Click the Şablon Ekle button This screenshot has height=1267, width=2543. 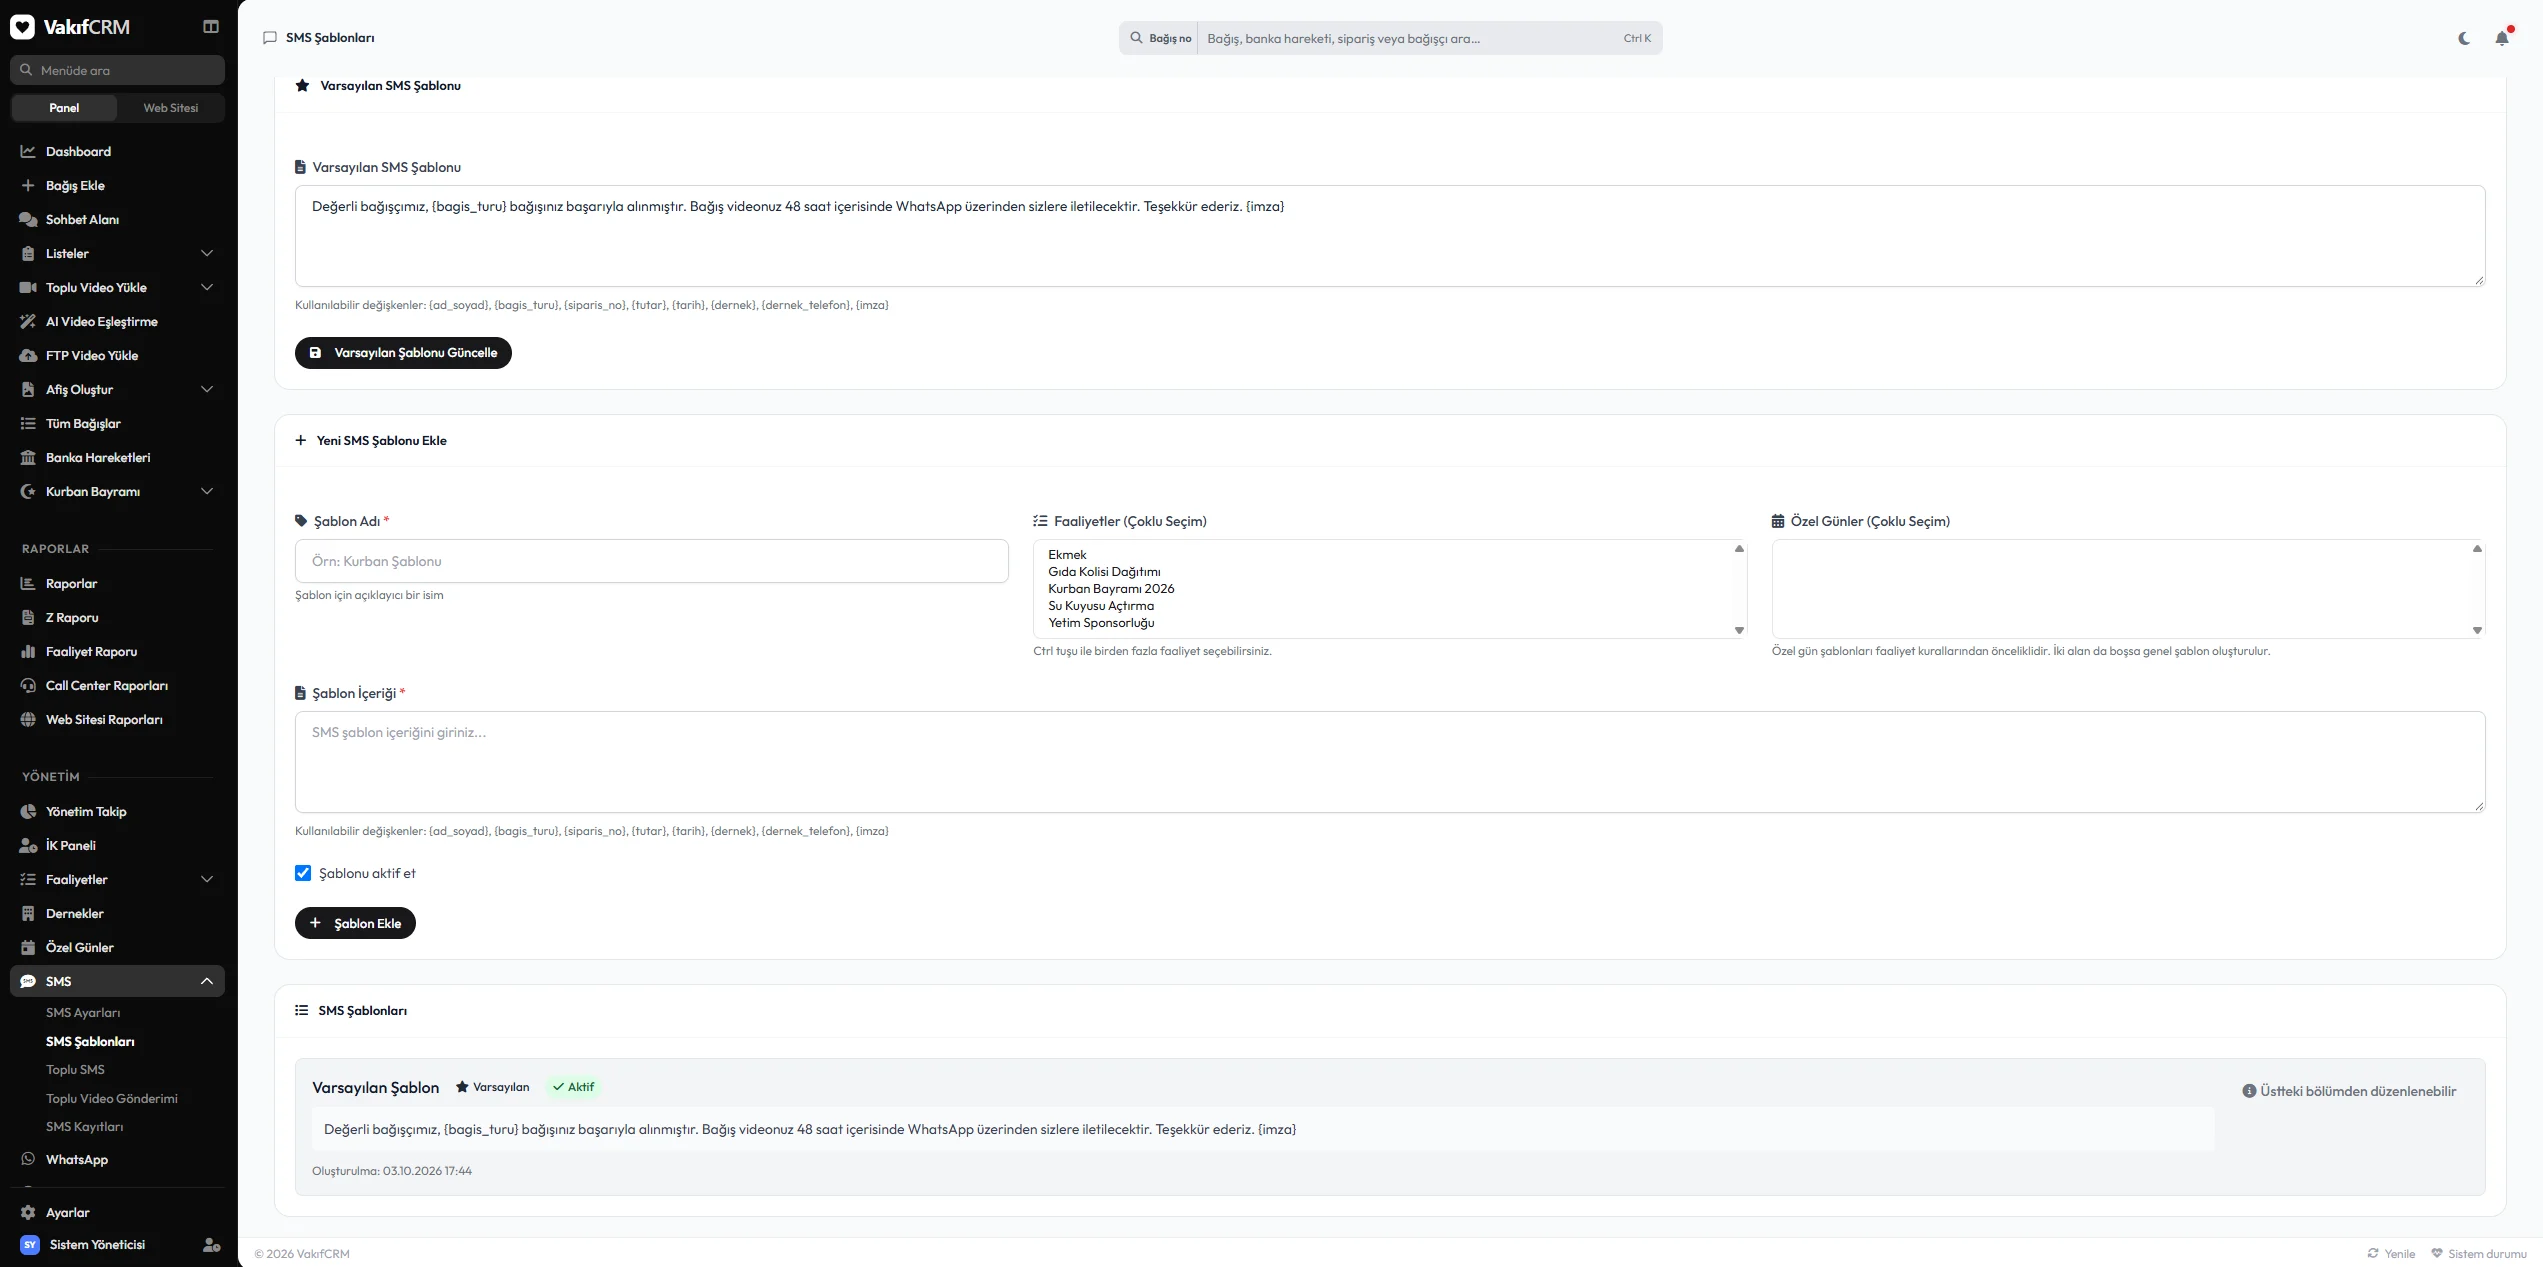pos(355,923)
